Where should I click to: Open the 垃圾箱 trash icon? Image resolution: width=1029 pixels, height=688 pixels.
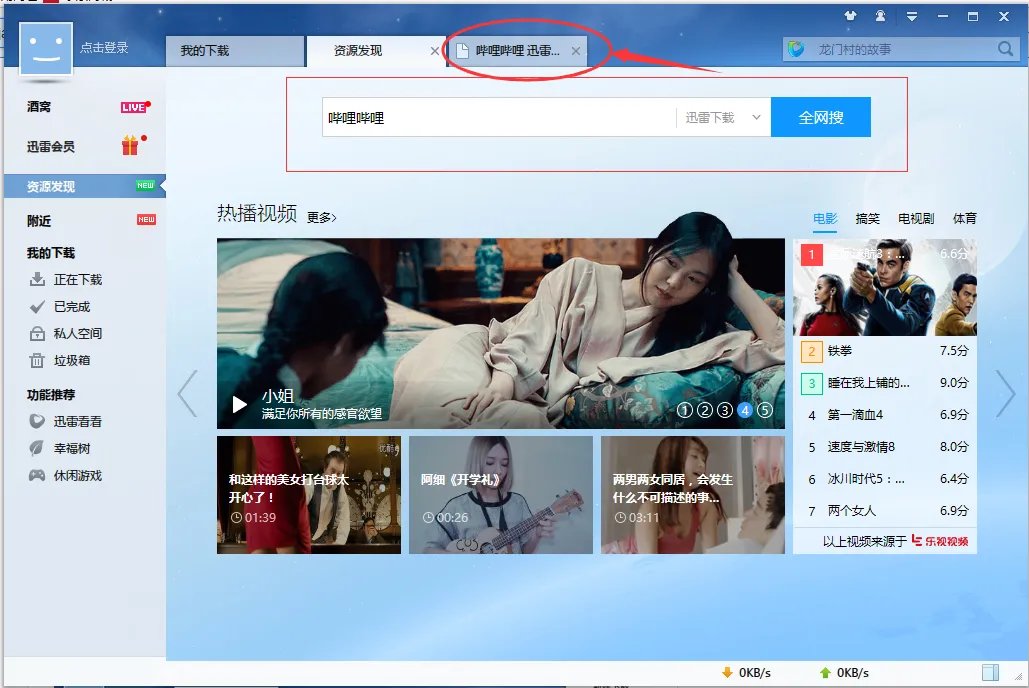pos(38,361)
